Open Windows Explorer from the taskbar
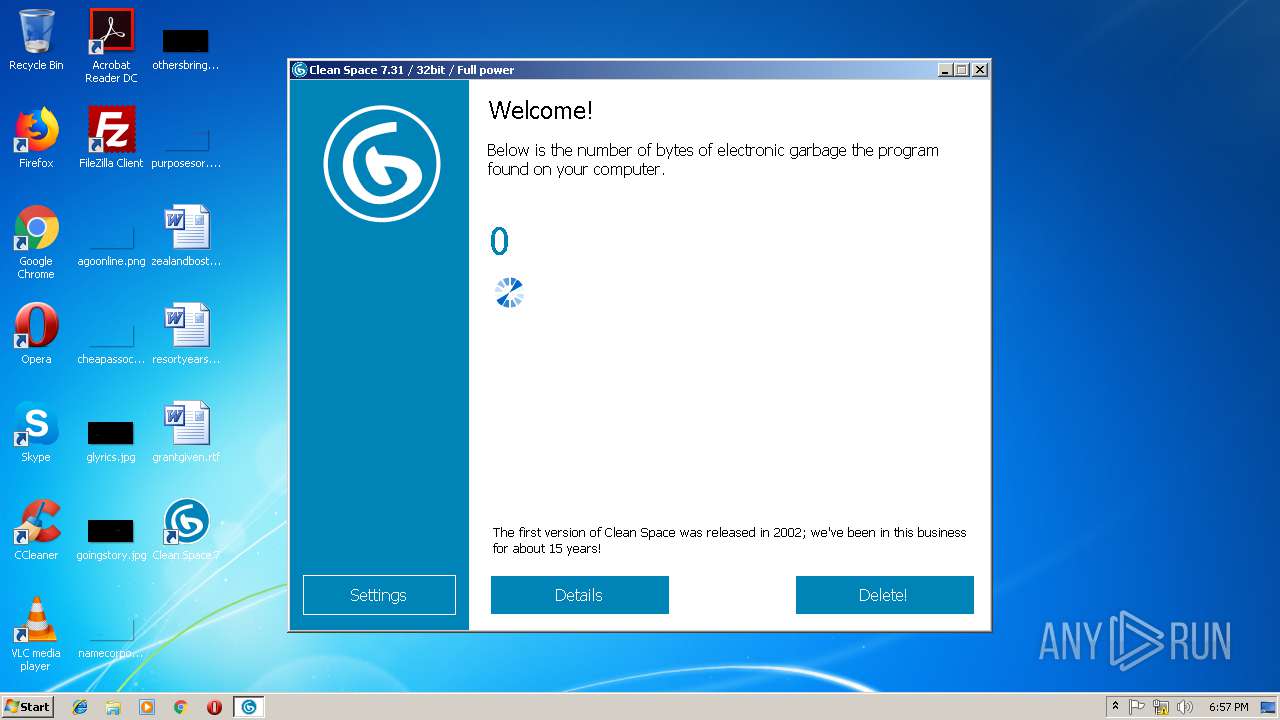This screenshot has height=720, width=1280. 113,707
